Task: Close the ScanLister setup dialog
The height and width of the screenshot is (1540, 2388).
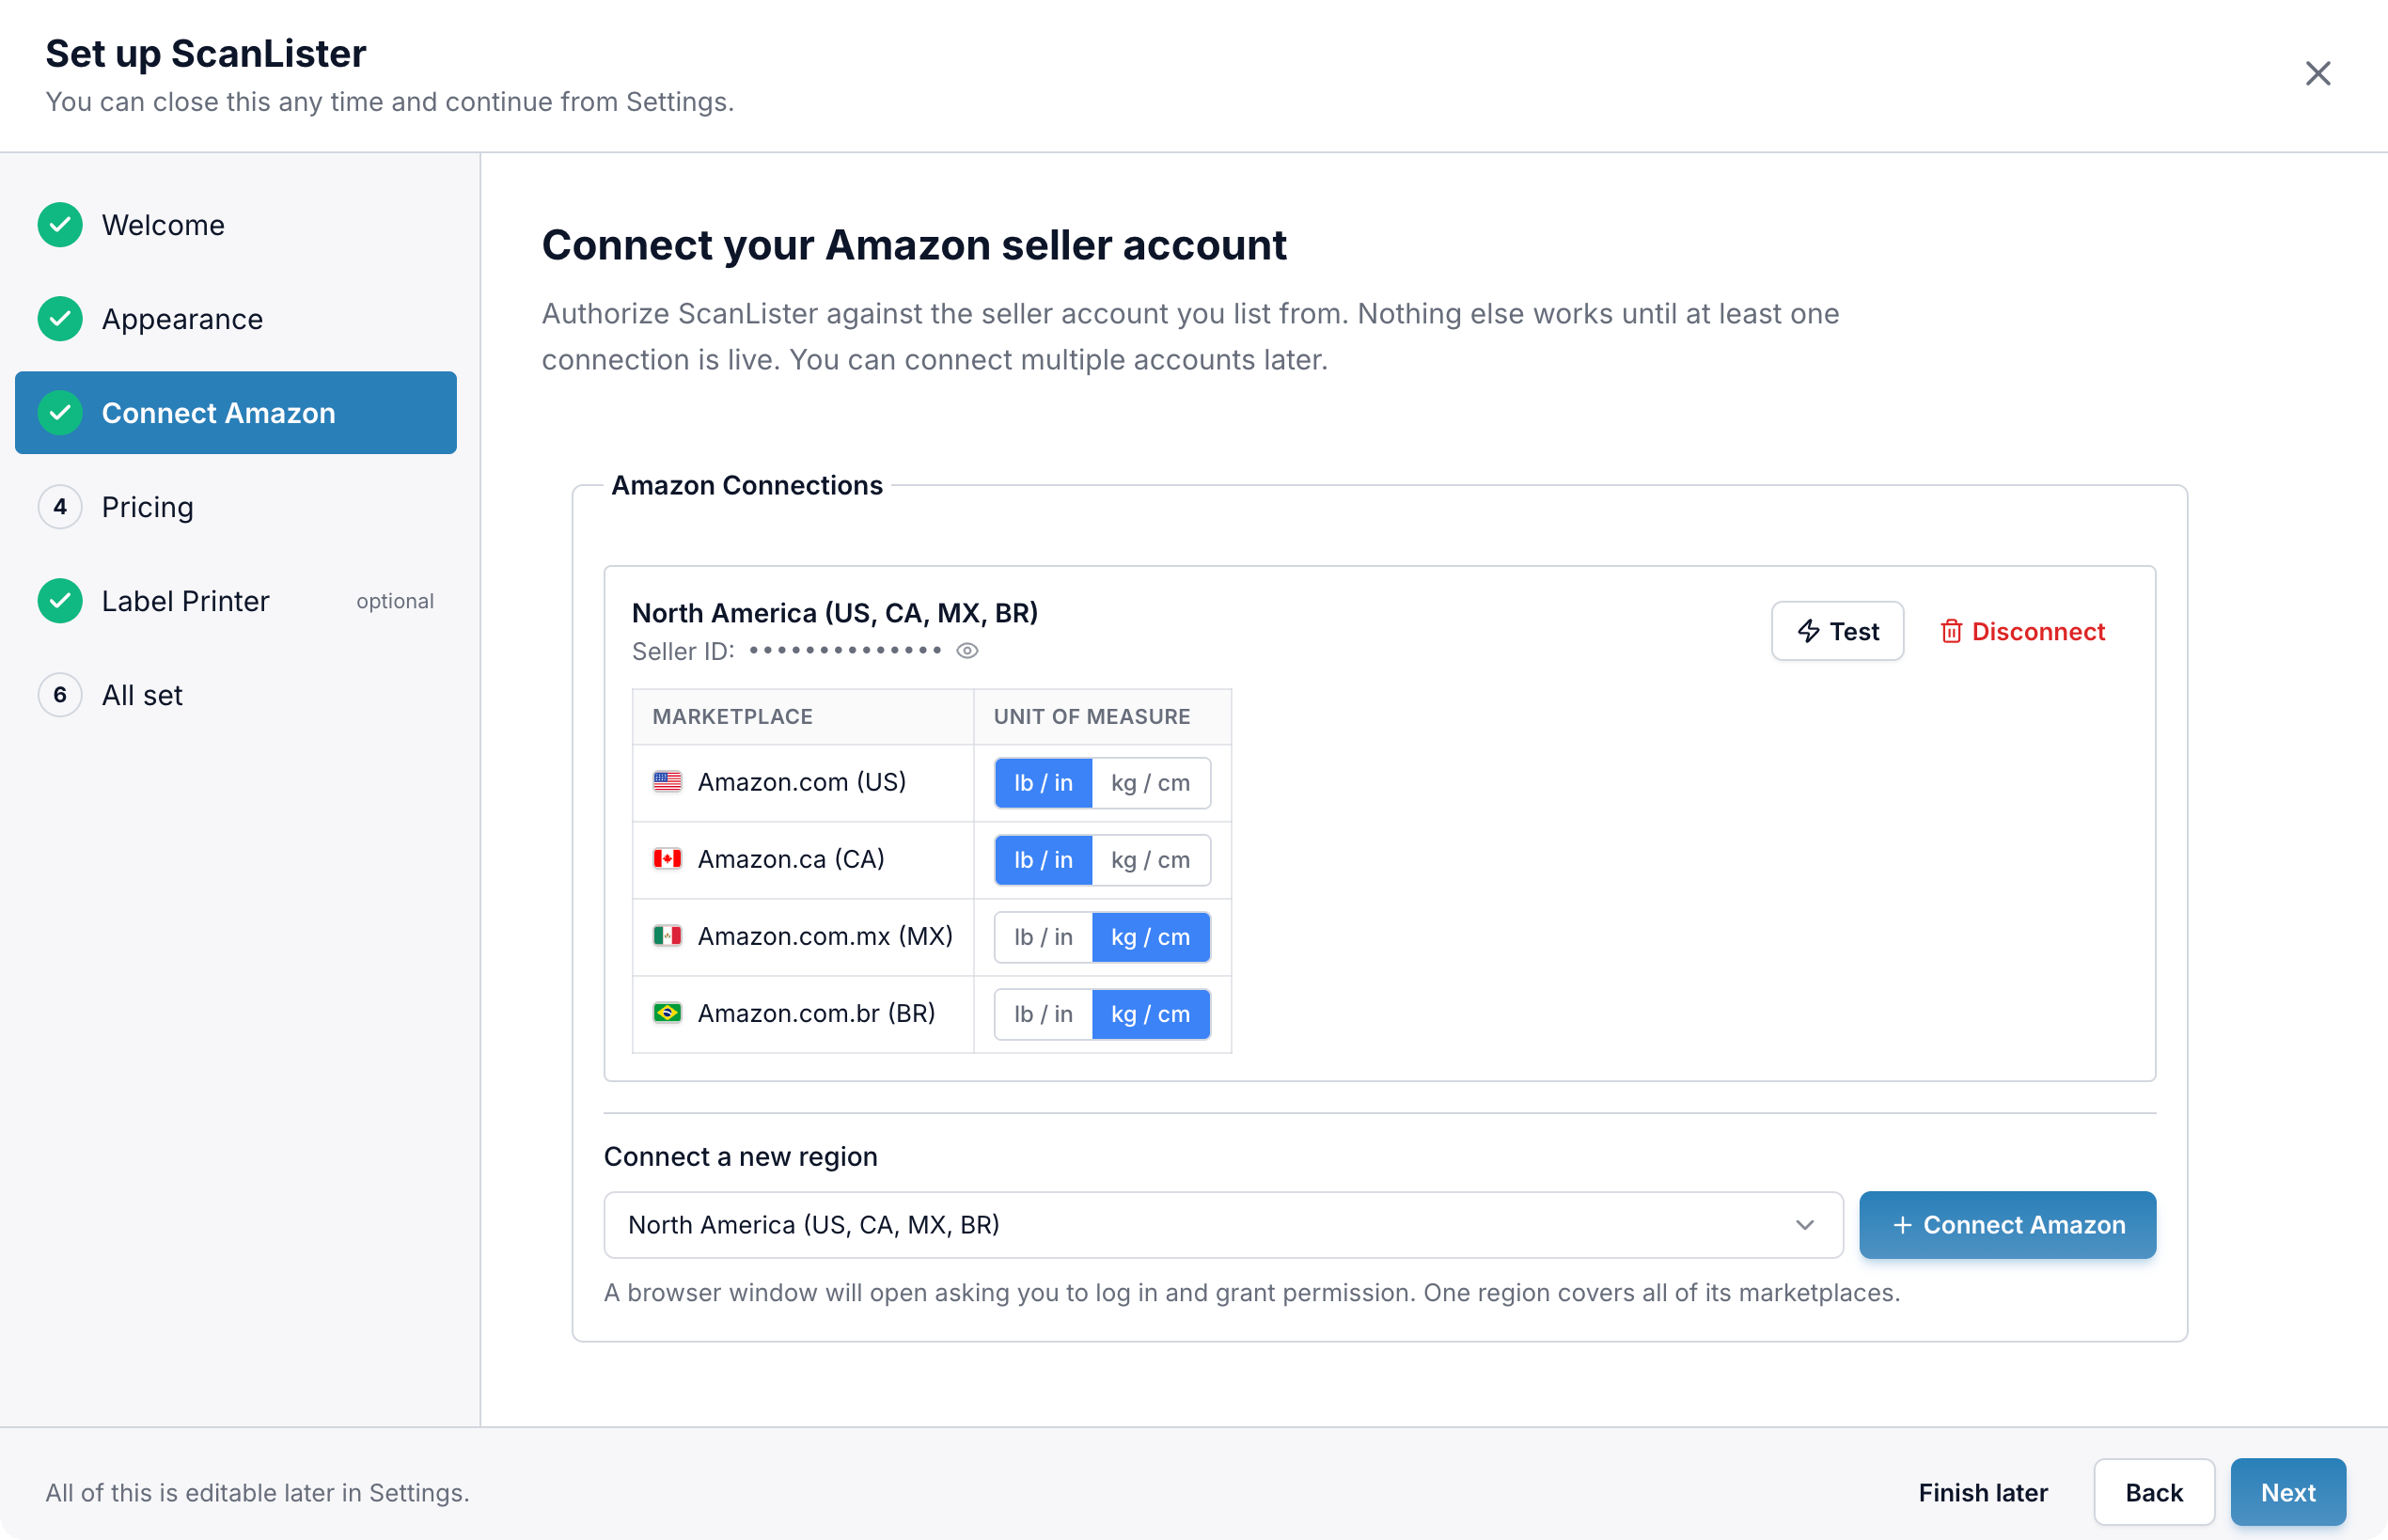Action: pyautogui.click(x=2317, y=74)
